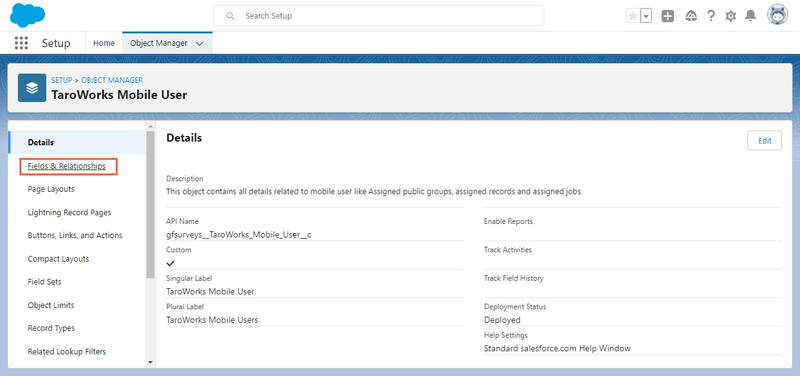Open the App Launcher dots grid
800x376 pixels.
coord(21,43)
